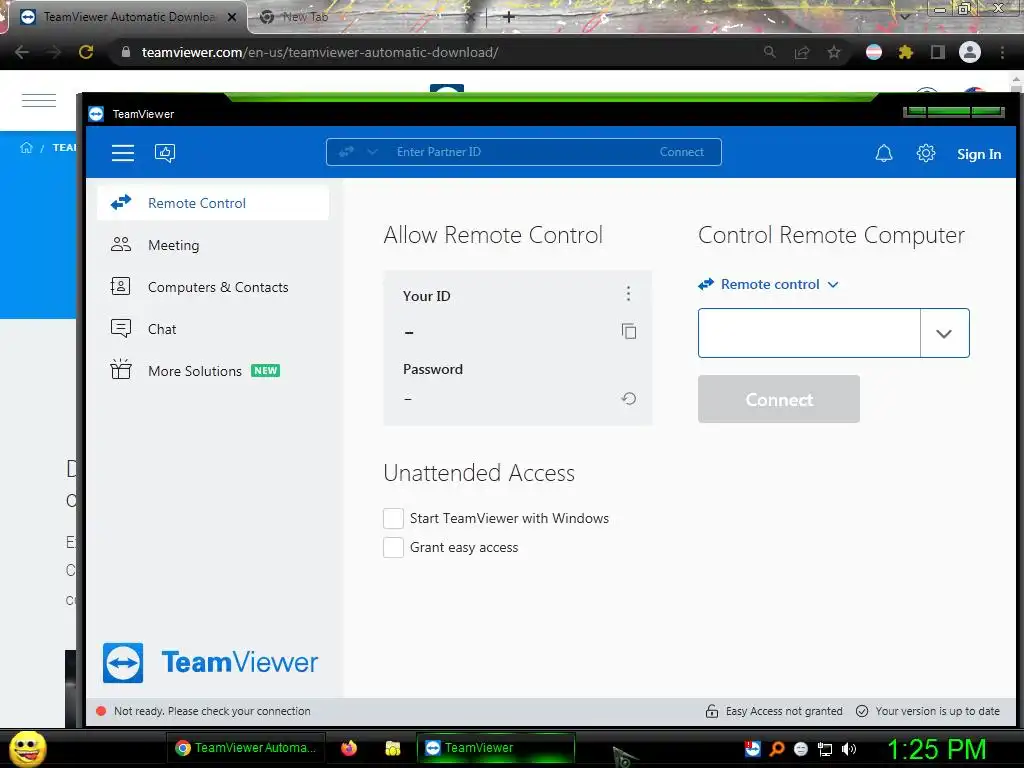
Task: Click the More Solutions gift icon
Action: [121, 369]
